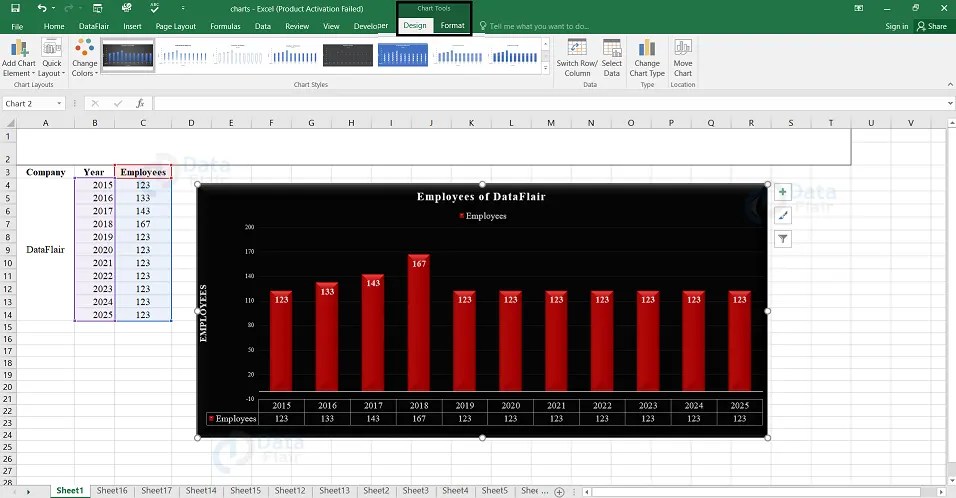The height and width of the screenshot is (498, 956).
Task: Select the chart title Employees of DataFlair
Action: (481, 196)
